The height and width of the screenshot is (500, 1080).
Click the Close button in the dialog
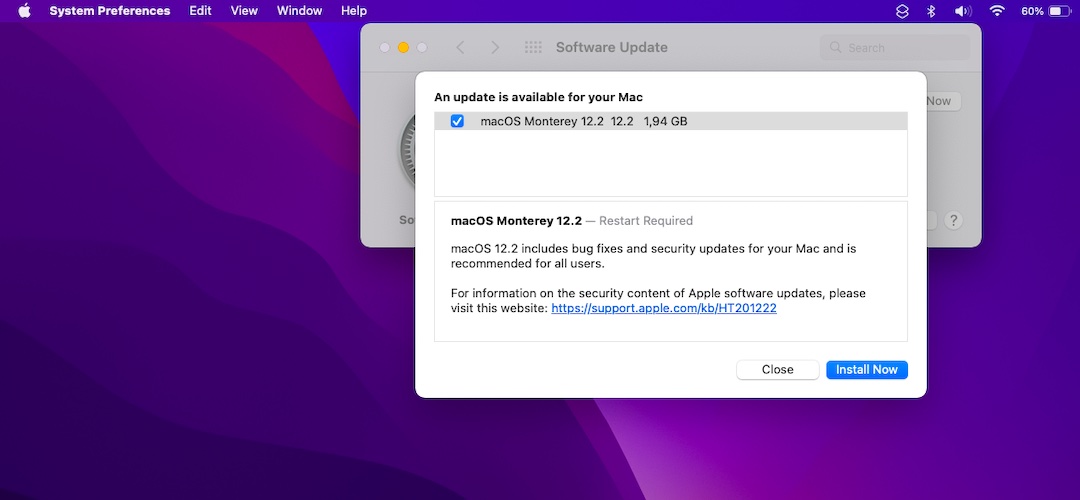778,370
